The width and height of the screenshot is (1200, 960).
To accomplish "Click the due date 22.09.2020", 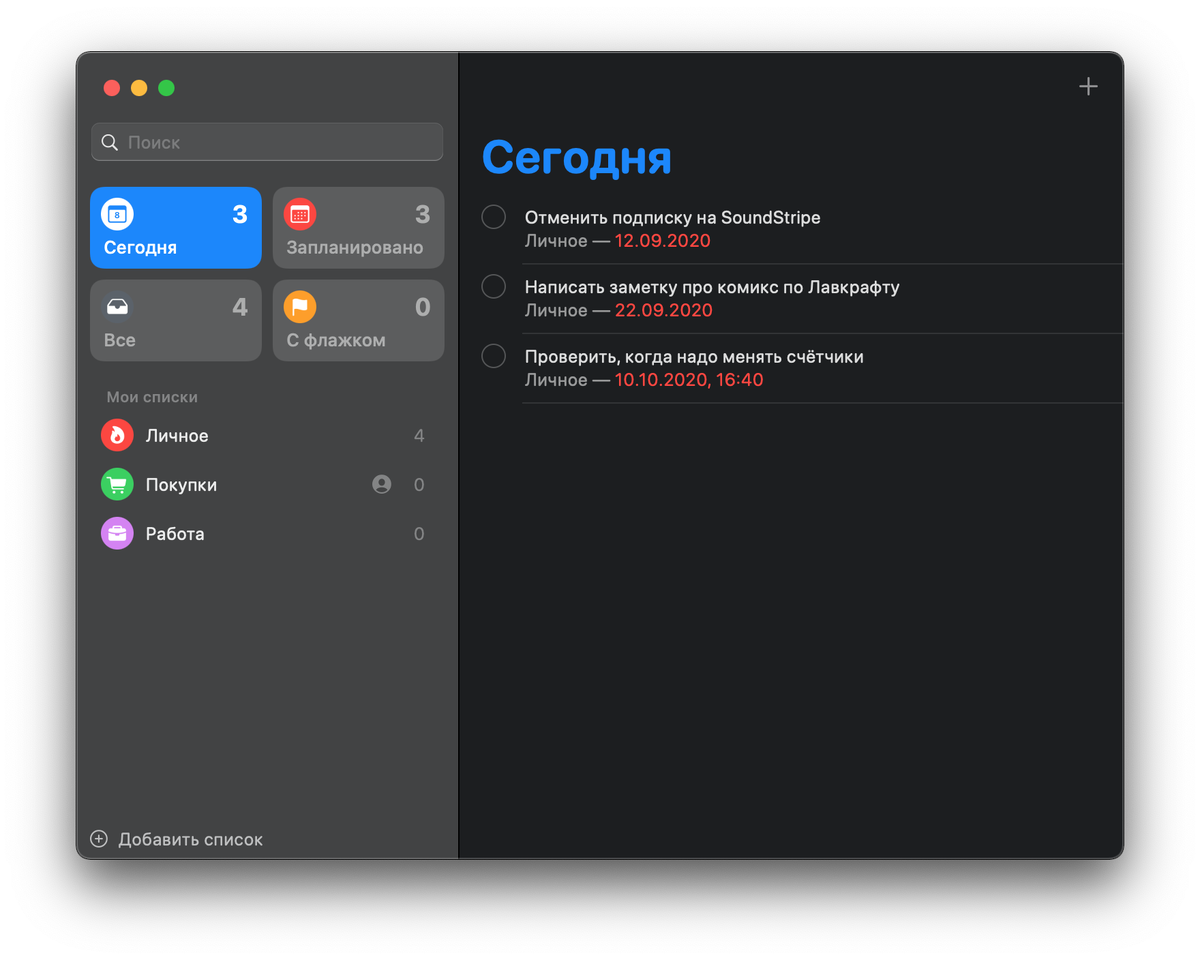I will tap(664, 310).
